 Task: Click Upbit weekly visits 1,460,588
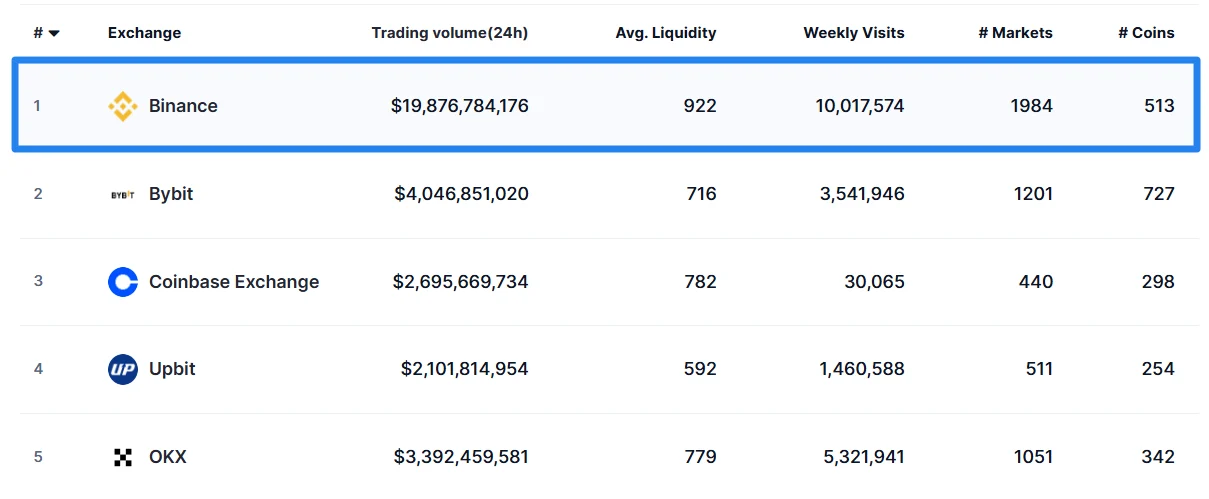[862, 369]
